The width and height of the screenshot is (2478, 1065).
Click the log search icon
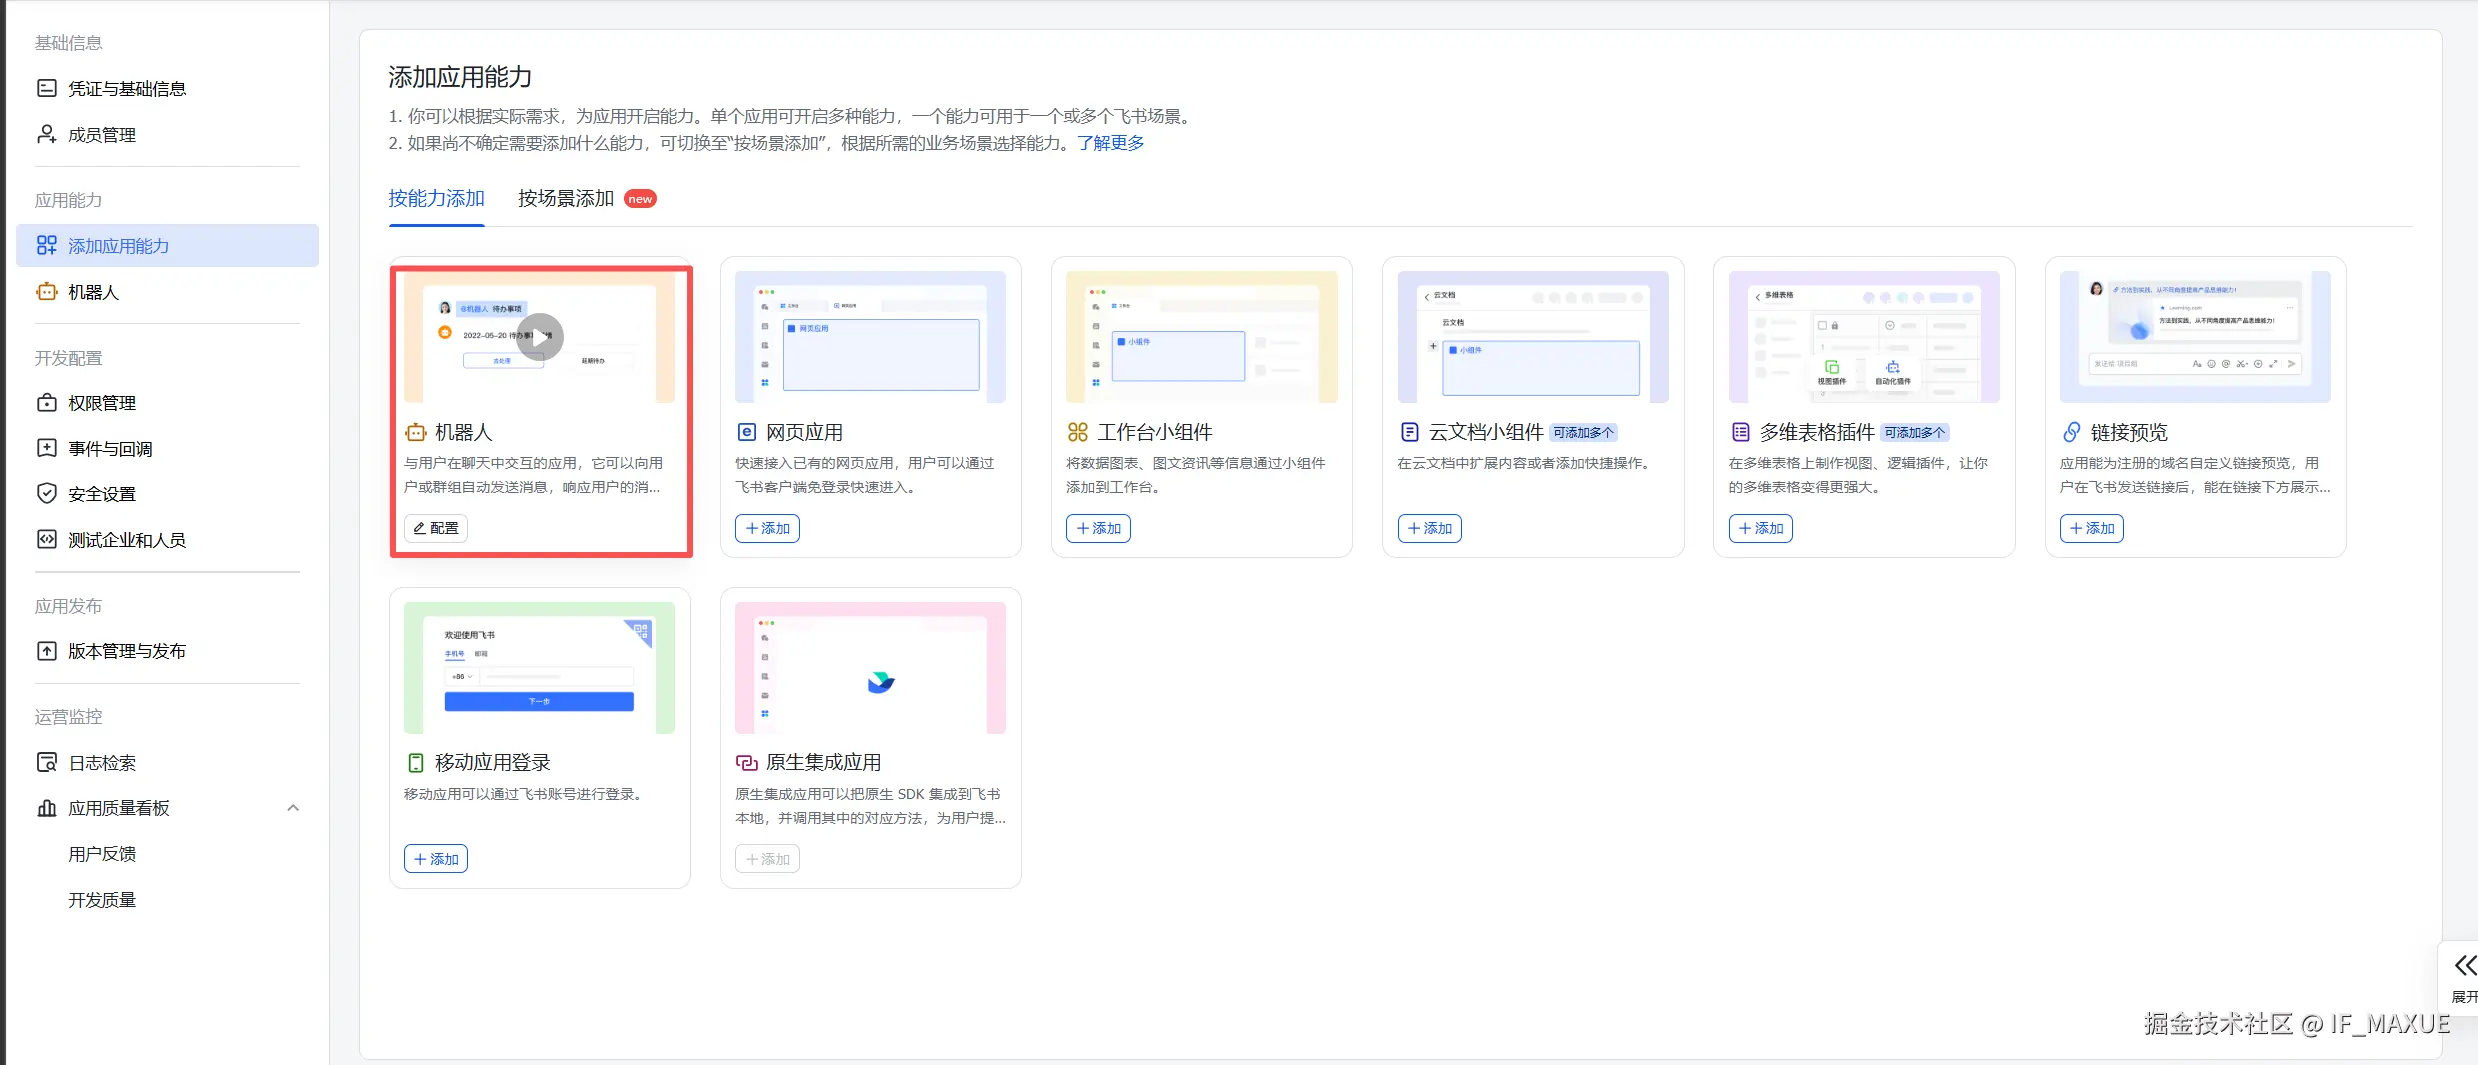(46, 762)
